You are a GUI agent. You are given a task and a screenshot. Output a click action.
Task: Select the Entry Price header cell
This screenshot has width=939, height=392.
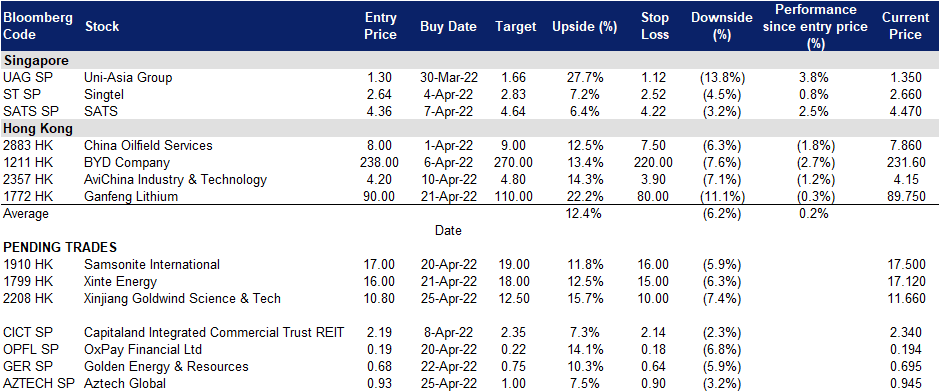click(x=381, y=26)
